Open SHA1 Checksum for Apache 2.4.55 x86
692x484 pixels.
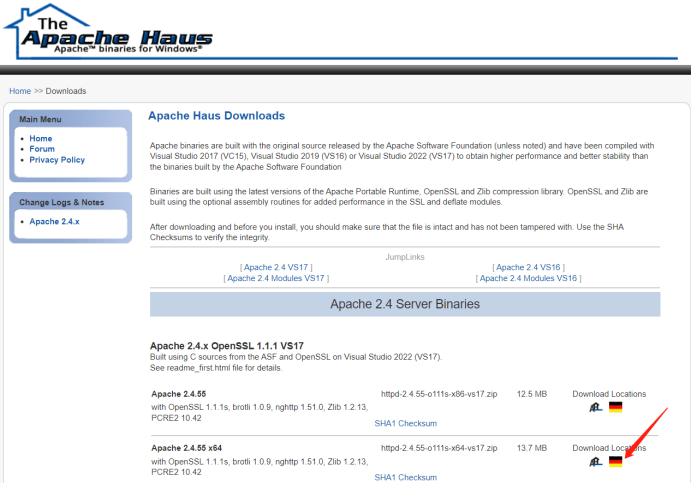coord(406,424)
